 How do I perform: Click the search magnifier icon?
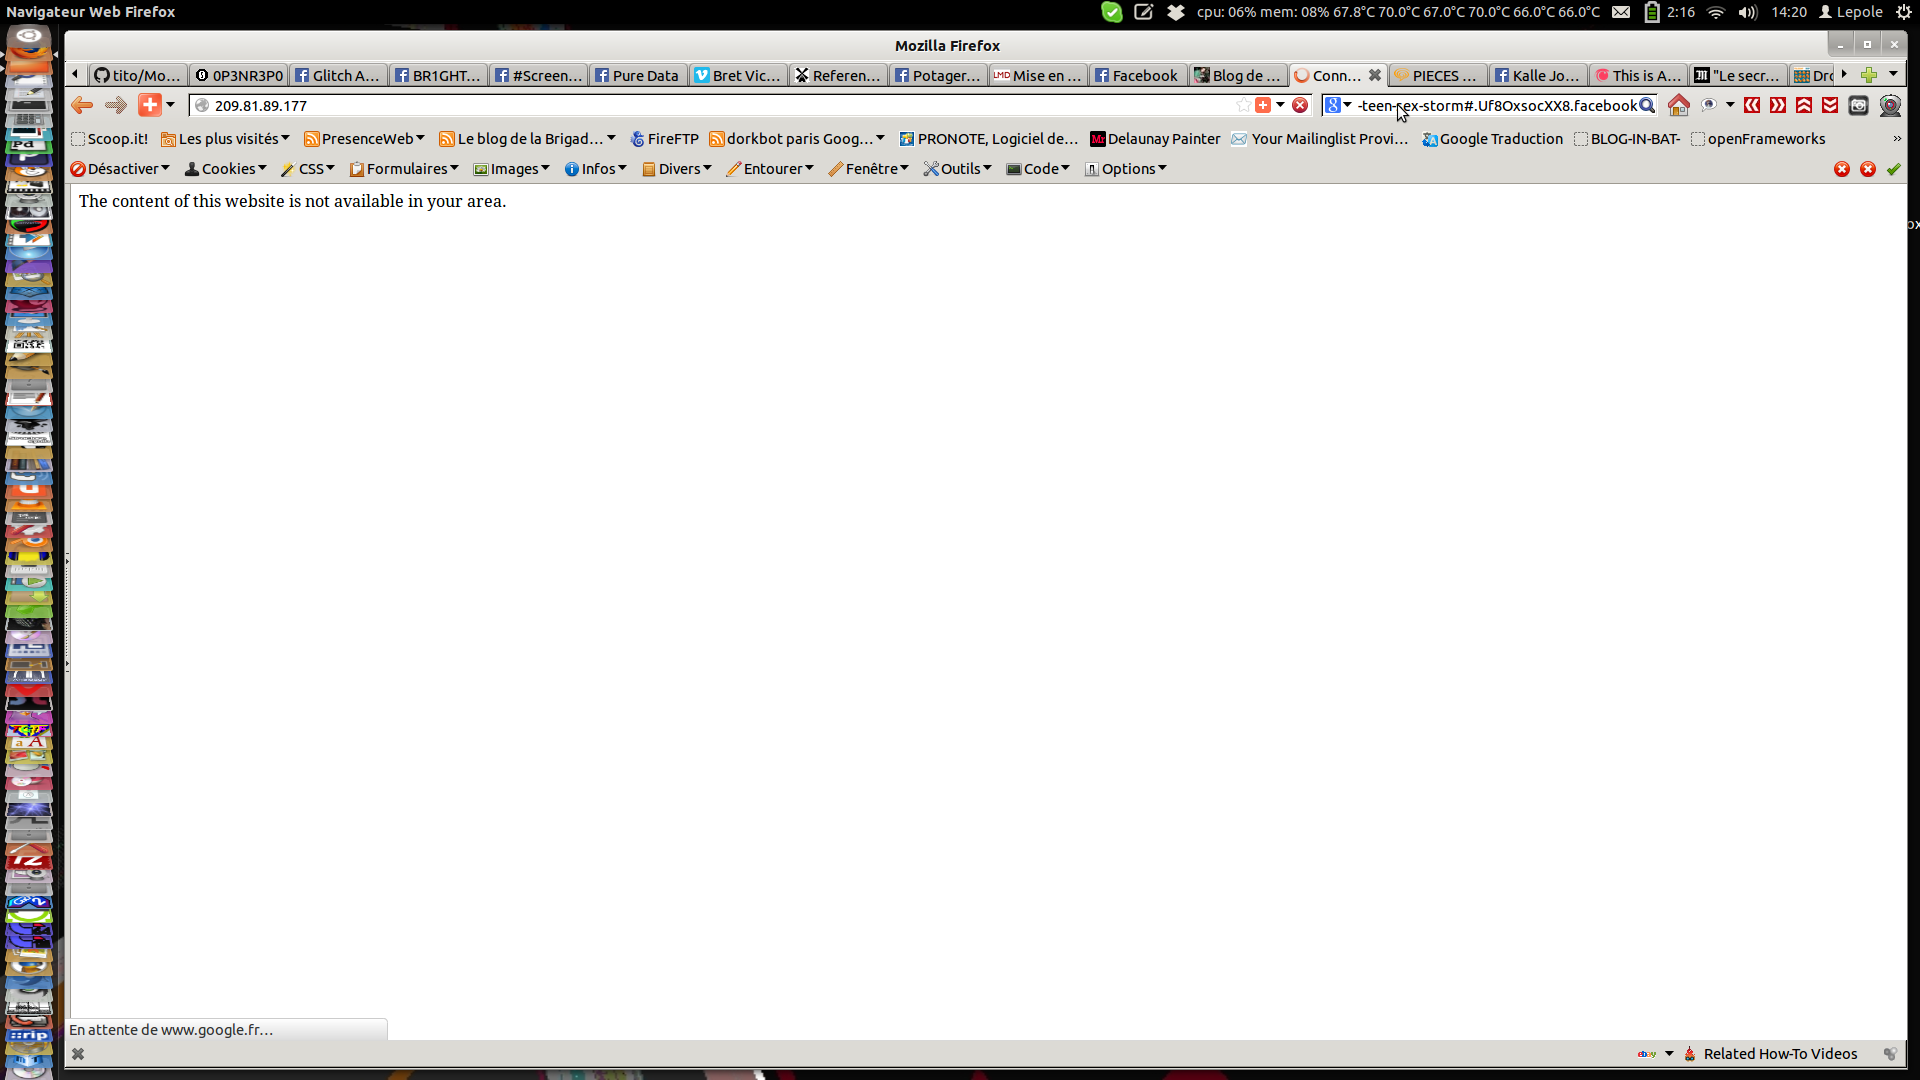[1646, 105]
